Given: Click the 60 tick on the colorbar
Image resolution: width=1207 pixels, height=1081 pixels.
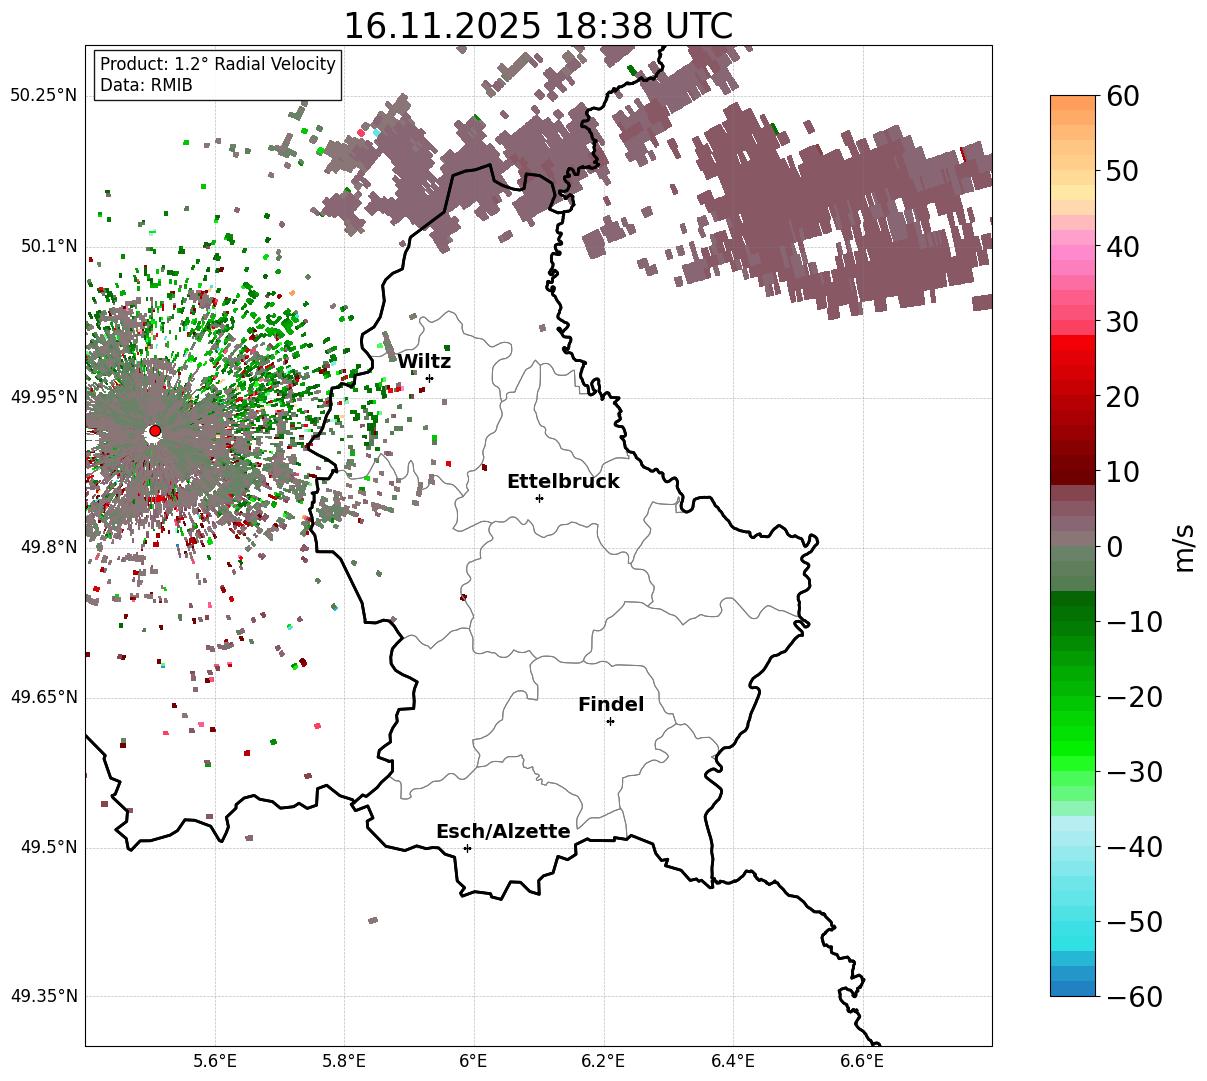Looking at the screenshot, I should point(1122,97).
